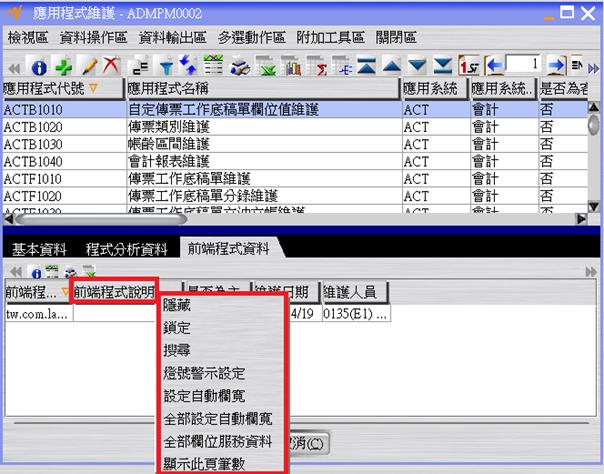This screenshot has height=474, width=604.
Task: Click the printer icon in main toolbar
Action: [x=240, y=65]
